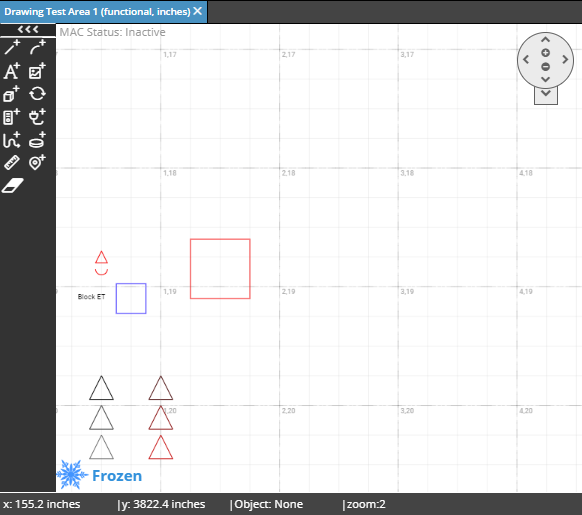Click the rotate/refresh arrows tool

37,94
